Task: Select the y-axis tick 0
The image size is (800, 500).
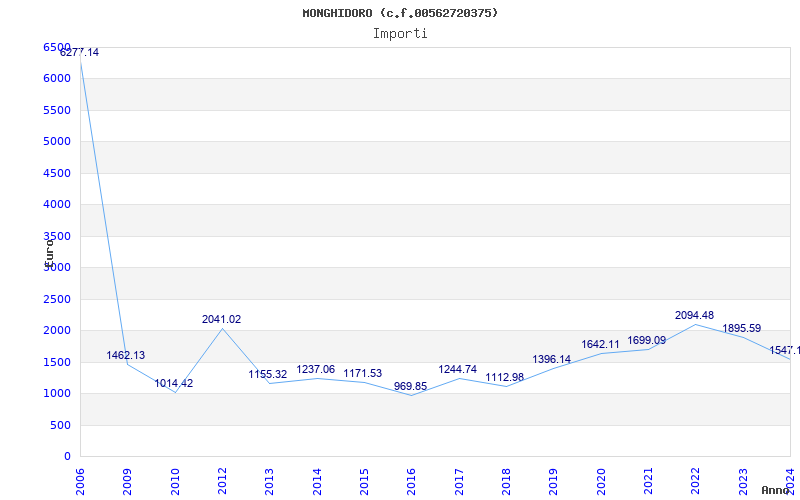Action: pos(67,457)
